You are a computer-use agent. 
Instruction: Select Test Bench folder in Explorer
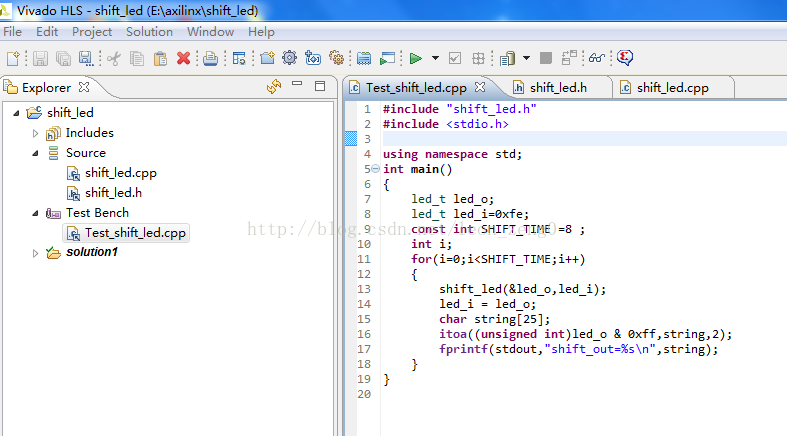pos(97,213)
